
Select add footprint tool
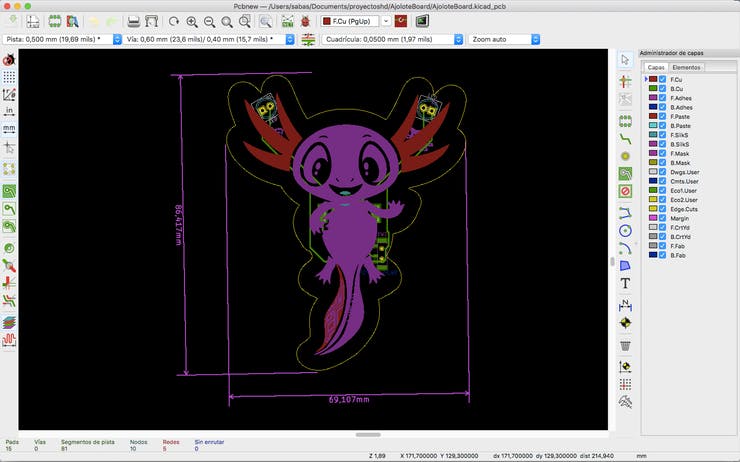click(x=625, y=121)
